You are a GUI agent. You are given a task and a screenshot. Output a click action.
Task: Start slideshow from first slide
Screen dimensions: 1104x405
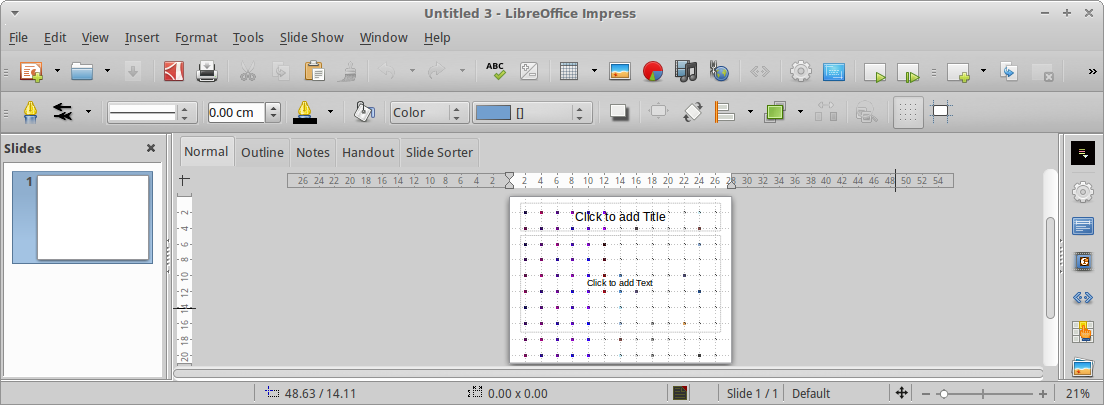click(x=875, y=72)
